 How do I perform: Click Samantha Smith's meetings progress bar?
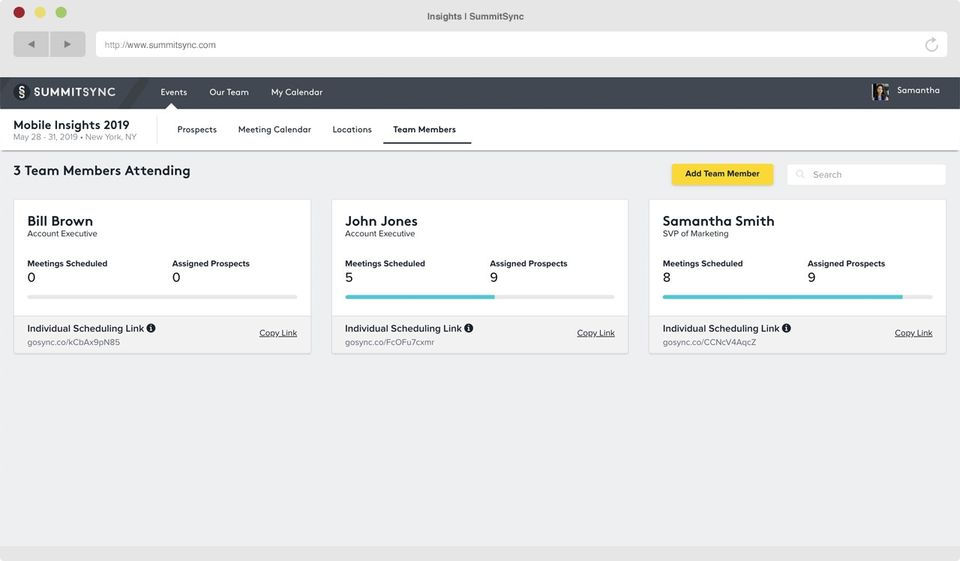(x=798, y=297)
